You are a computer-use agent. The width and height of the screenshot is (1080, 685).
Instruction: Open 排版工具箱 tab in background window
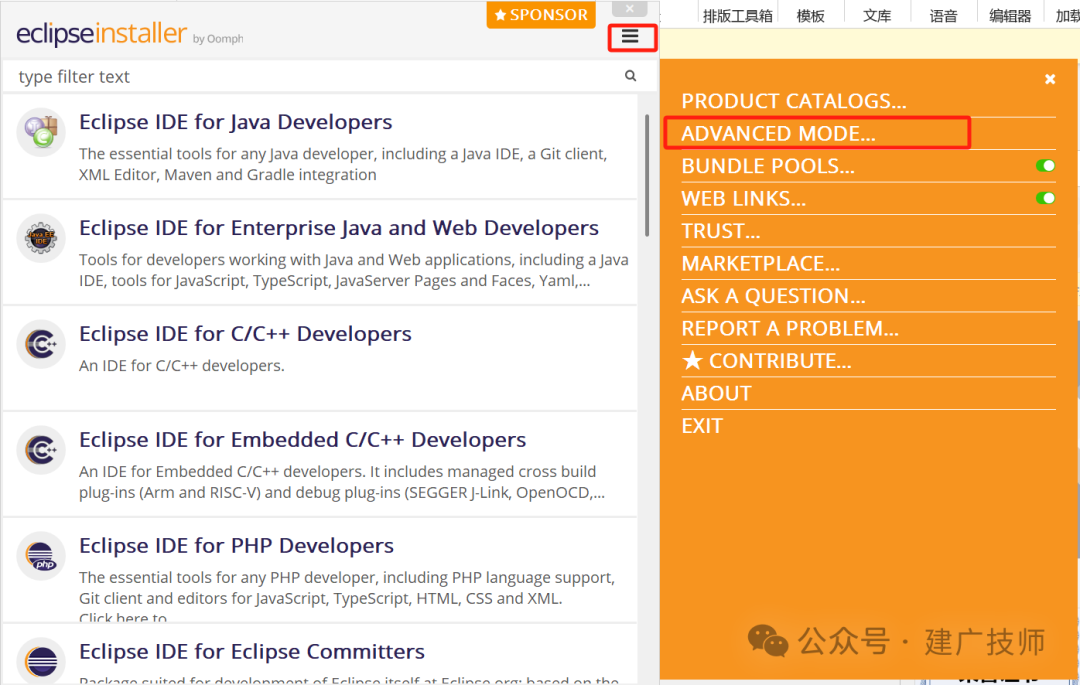pos(737,16)
